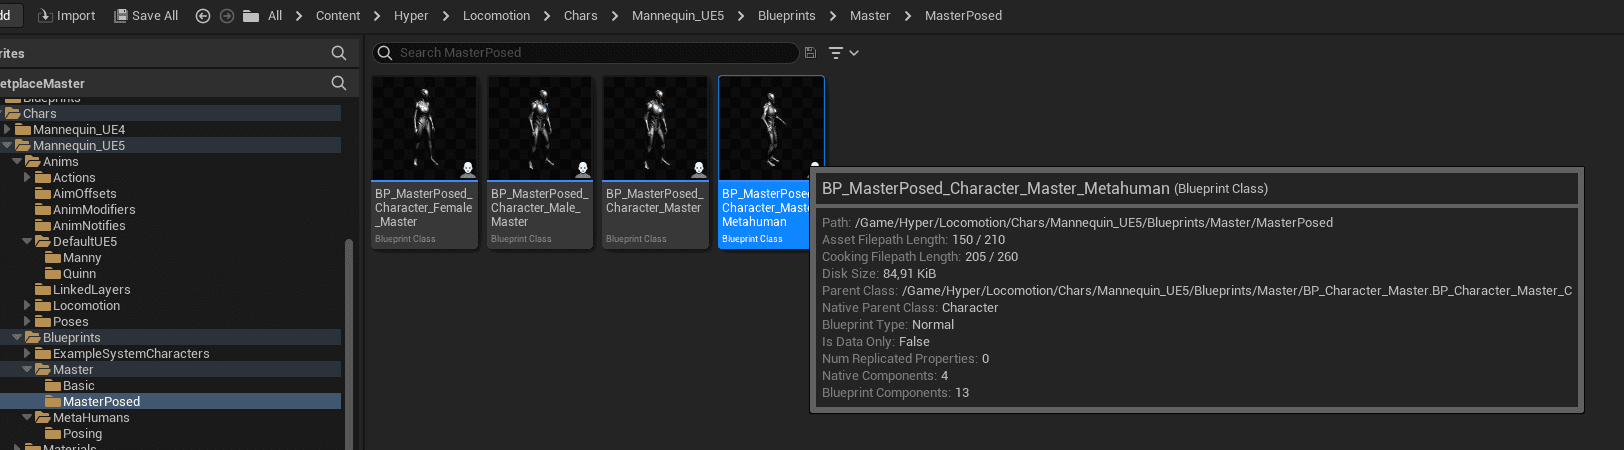Expand the Locomotion folder in tree
Viewport: 1624px width, 450px height.
[x=28, y=305]
